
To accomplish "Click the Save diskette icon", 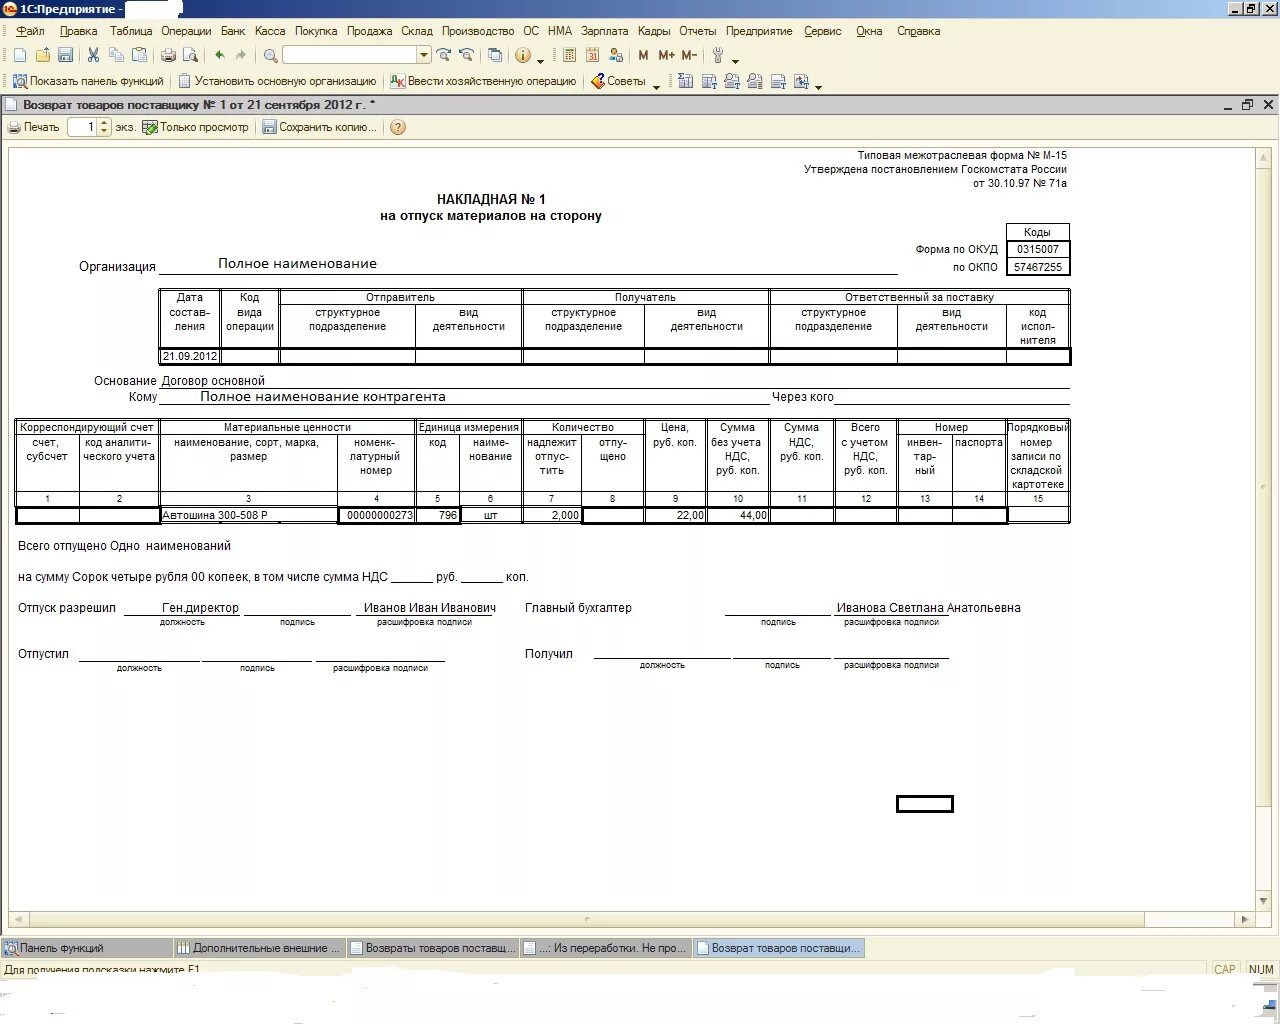I will click(66, 56).
